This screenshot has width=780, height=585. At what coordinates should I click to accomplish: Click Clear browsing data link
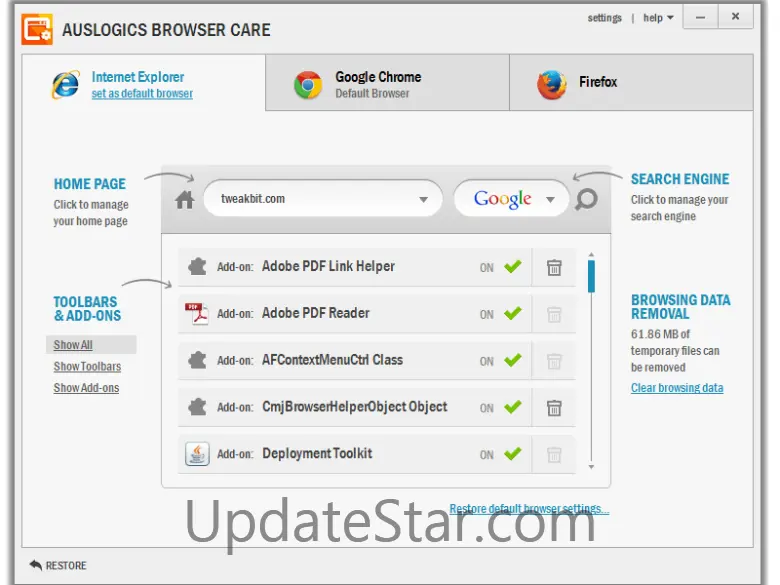[x=677, y=388]
